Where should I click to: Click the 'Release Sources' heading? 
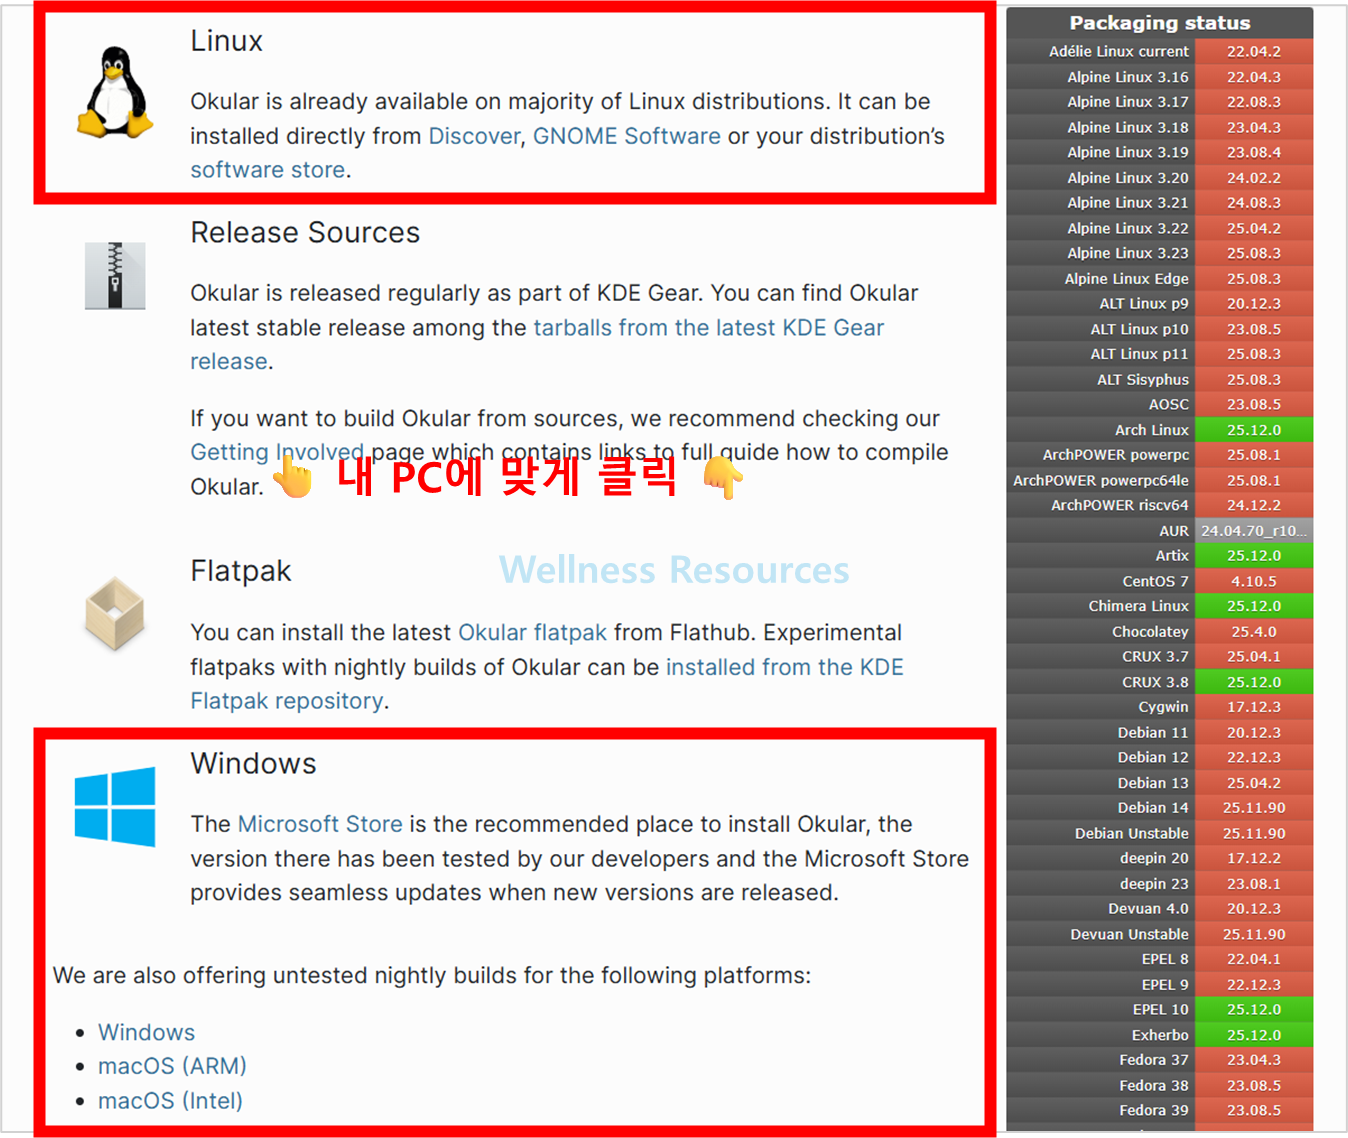click(x=305, y=233)
